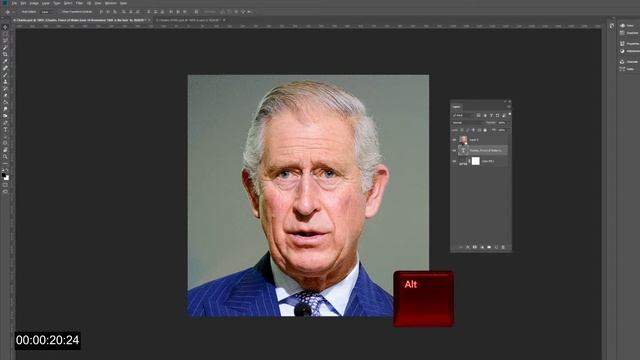Delete layer using the trash icon
640x360 pixels.
(x=503, y=247)
